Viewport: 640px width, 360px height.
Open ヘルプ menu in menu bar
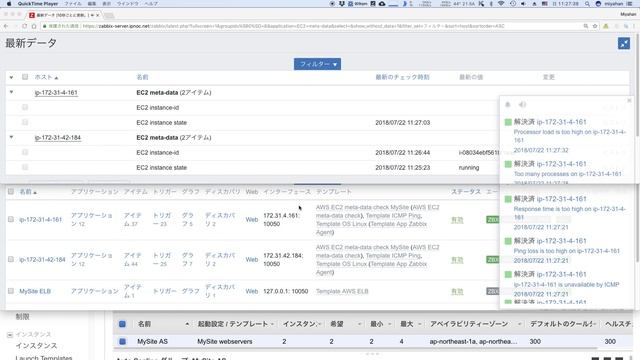pyautogui.click(x=151, y=4)
